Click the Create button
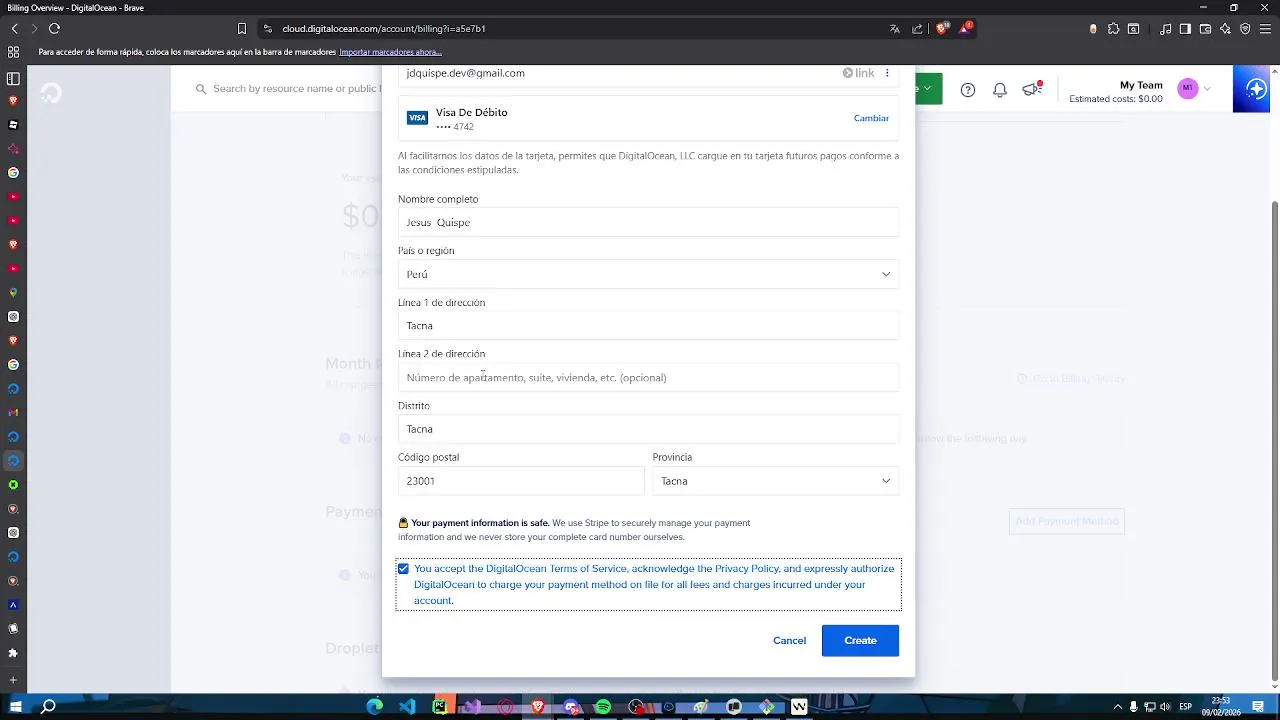The width and height of the screenshot is (1280, 720). [x=860, y=641]
